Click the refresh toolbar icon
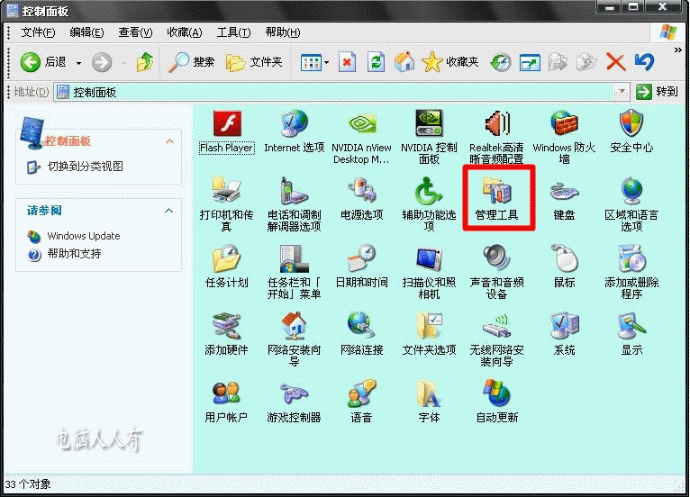 pyautogui.click(x=376, y=62)
